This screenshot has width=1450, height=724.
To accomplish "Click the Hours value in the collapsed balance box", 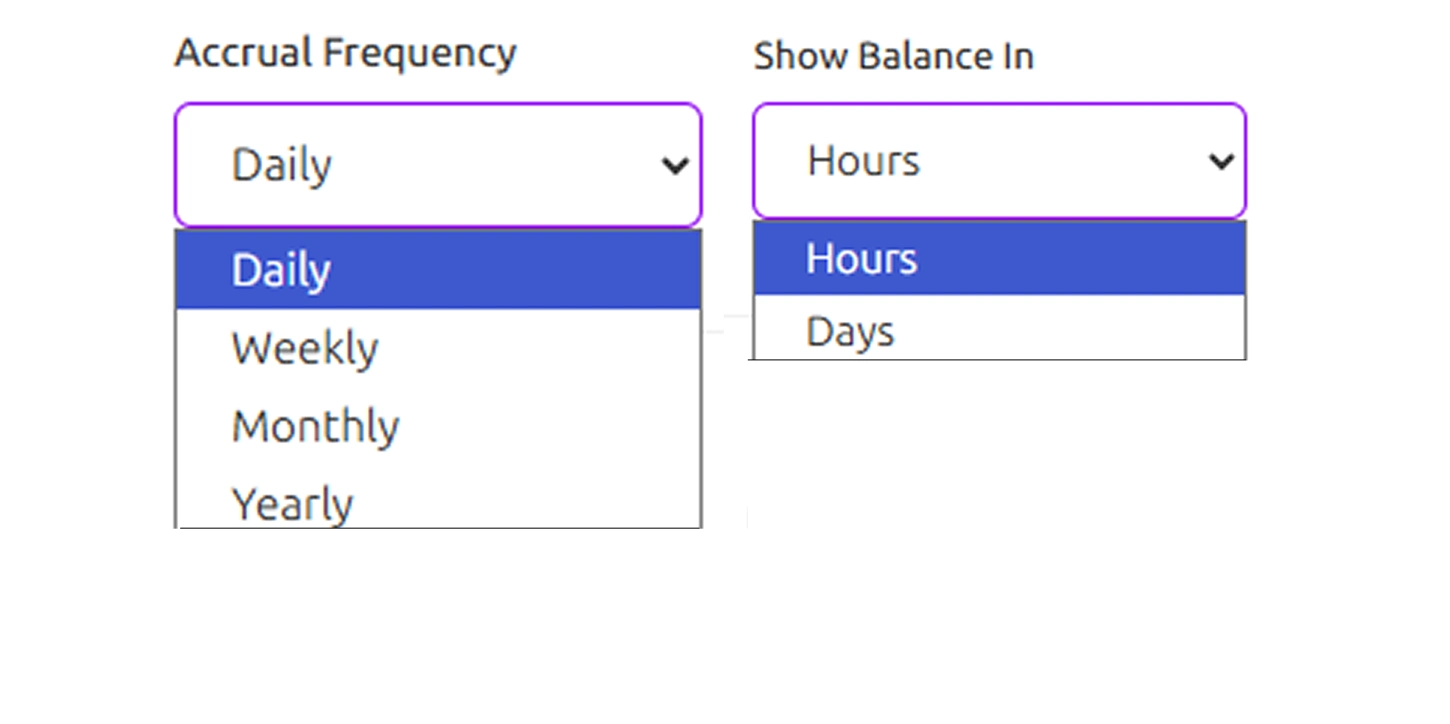I will pyautogui.click(x=863, y=161).
